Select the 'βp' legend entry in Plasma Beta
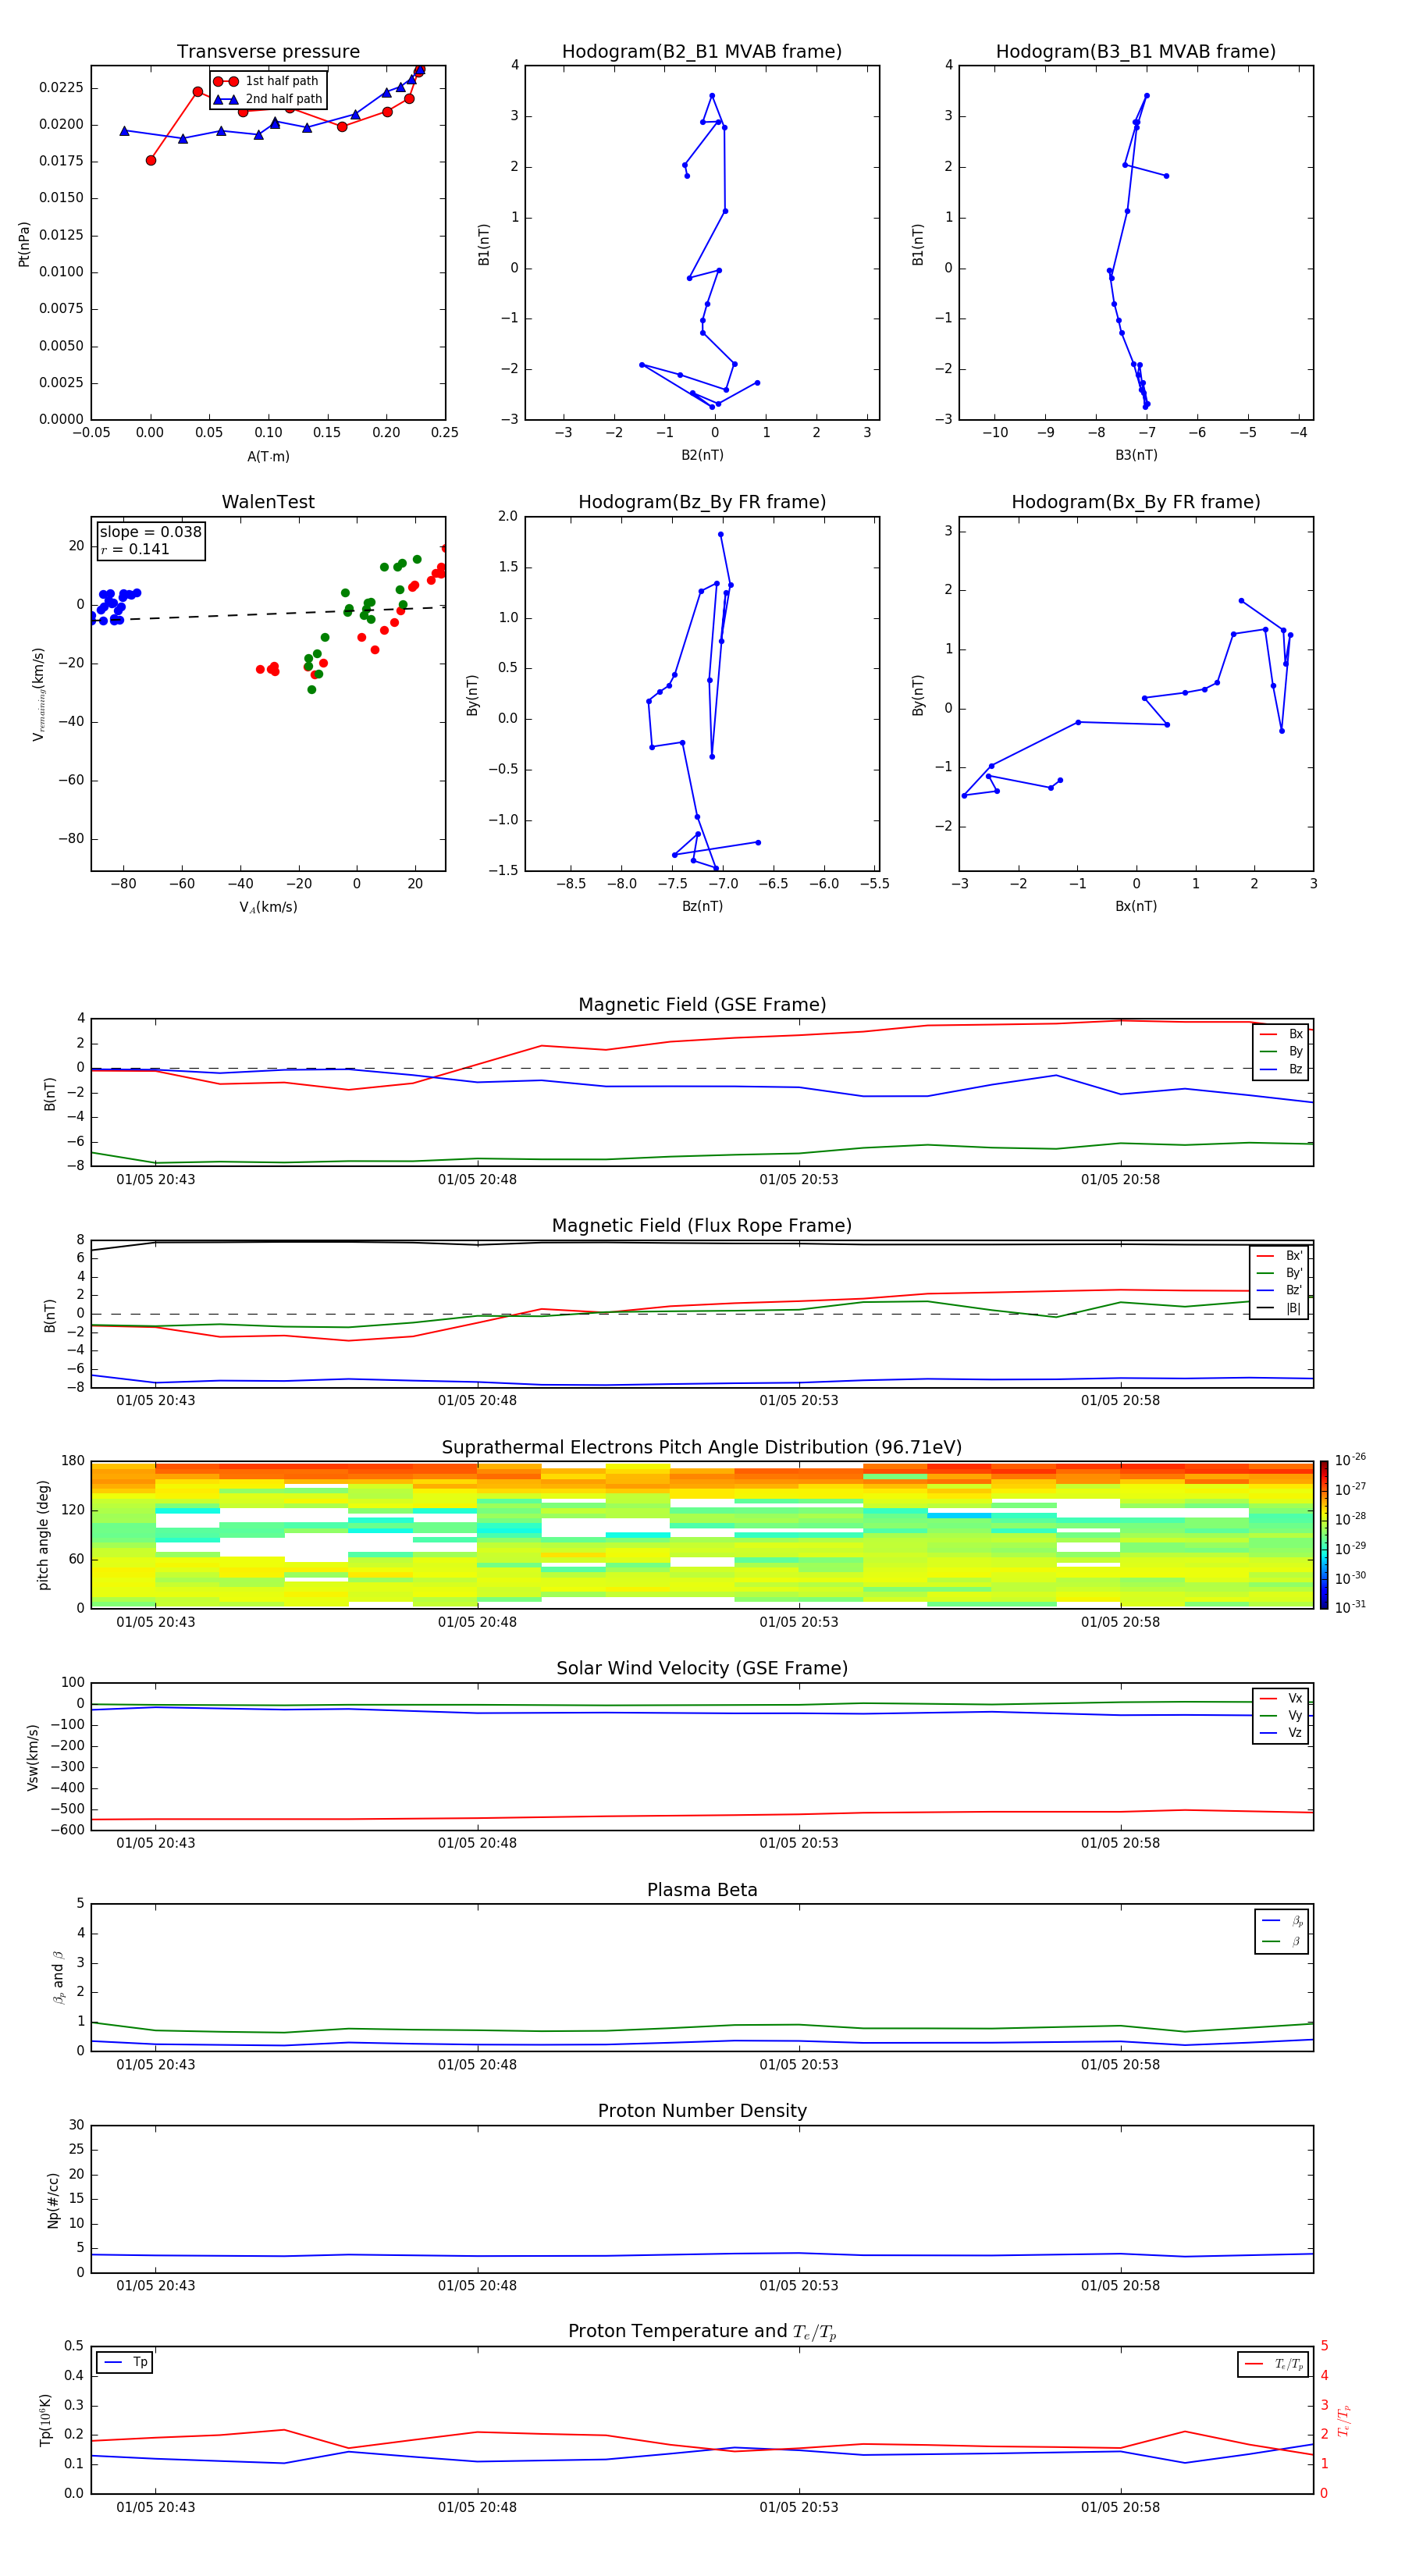 pyautogui.click(x=1282, y=1921)
